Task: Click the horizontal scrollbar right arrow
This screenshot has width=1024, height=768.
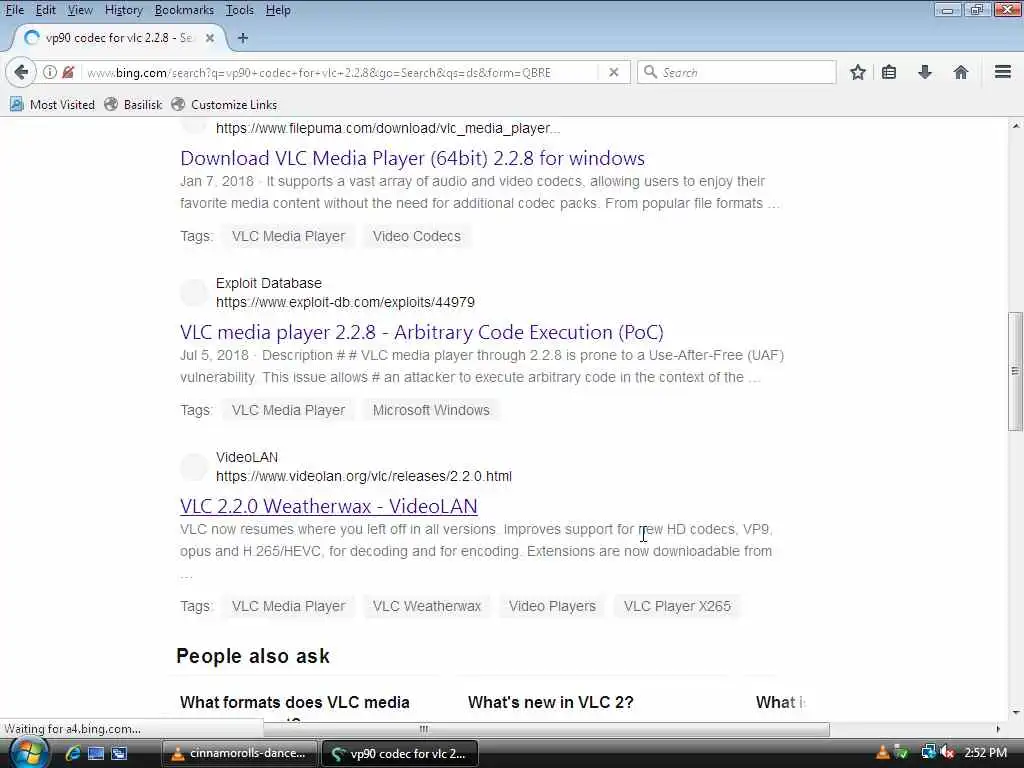Action: [x=998, y=729]
